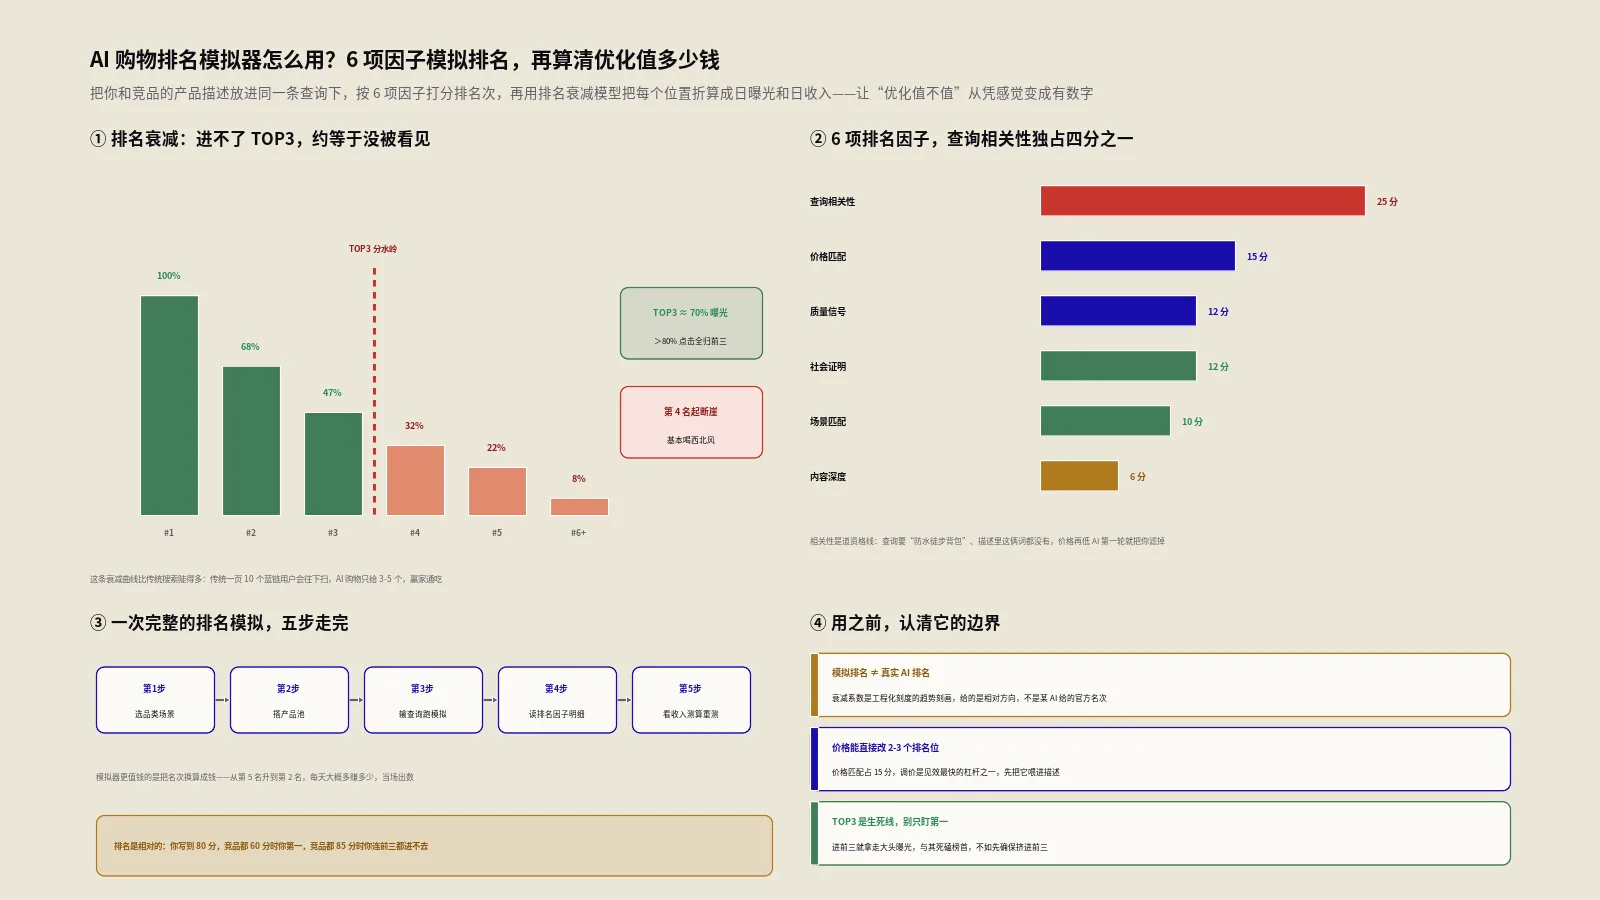Select the 第3步 step box
This screenshot has width=1600, height=900.
point(423,700)
